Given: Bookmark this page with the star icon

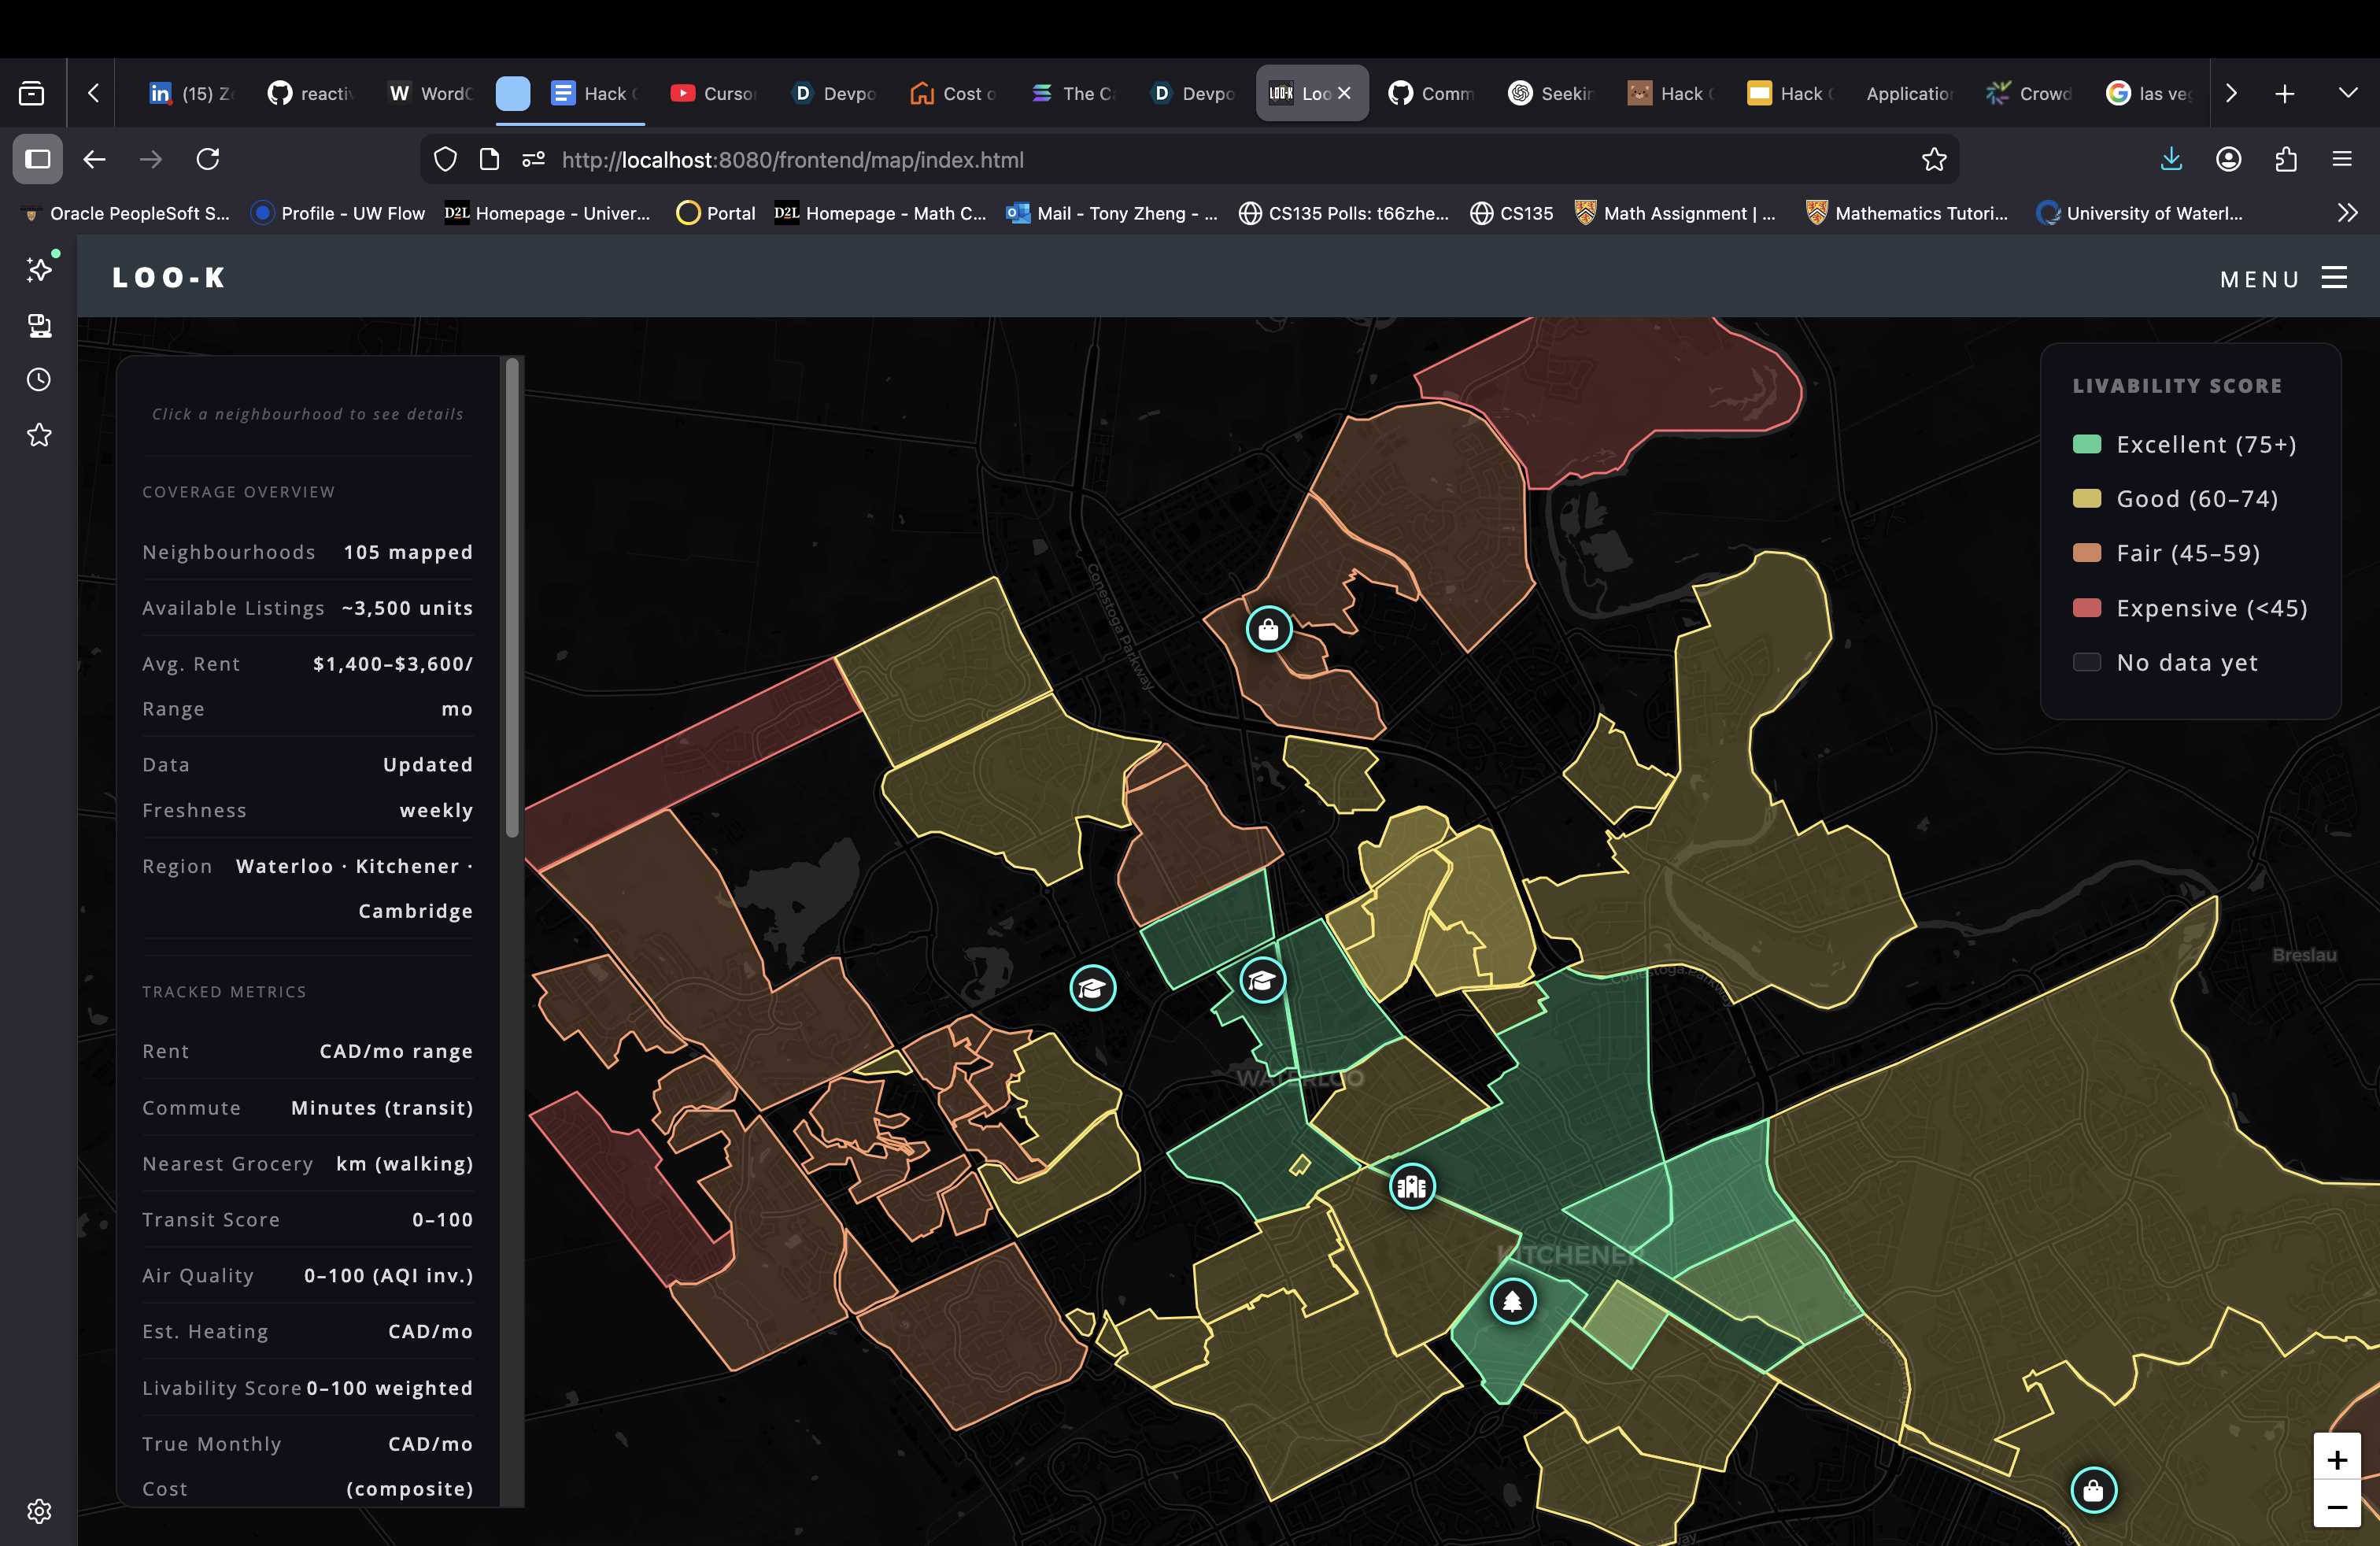Looking at the screenshot, I should pyautogui.click(x=1934, y=160).
